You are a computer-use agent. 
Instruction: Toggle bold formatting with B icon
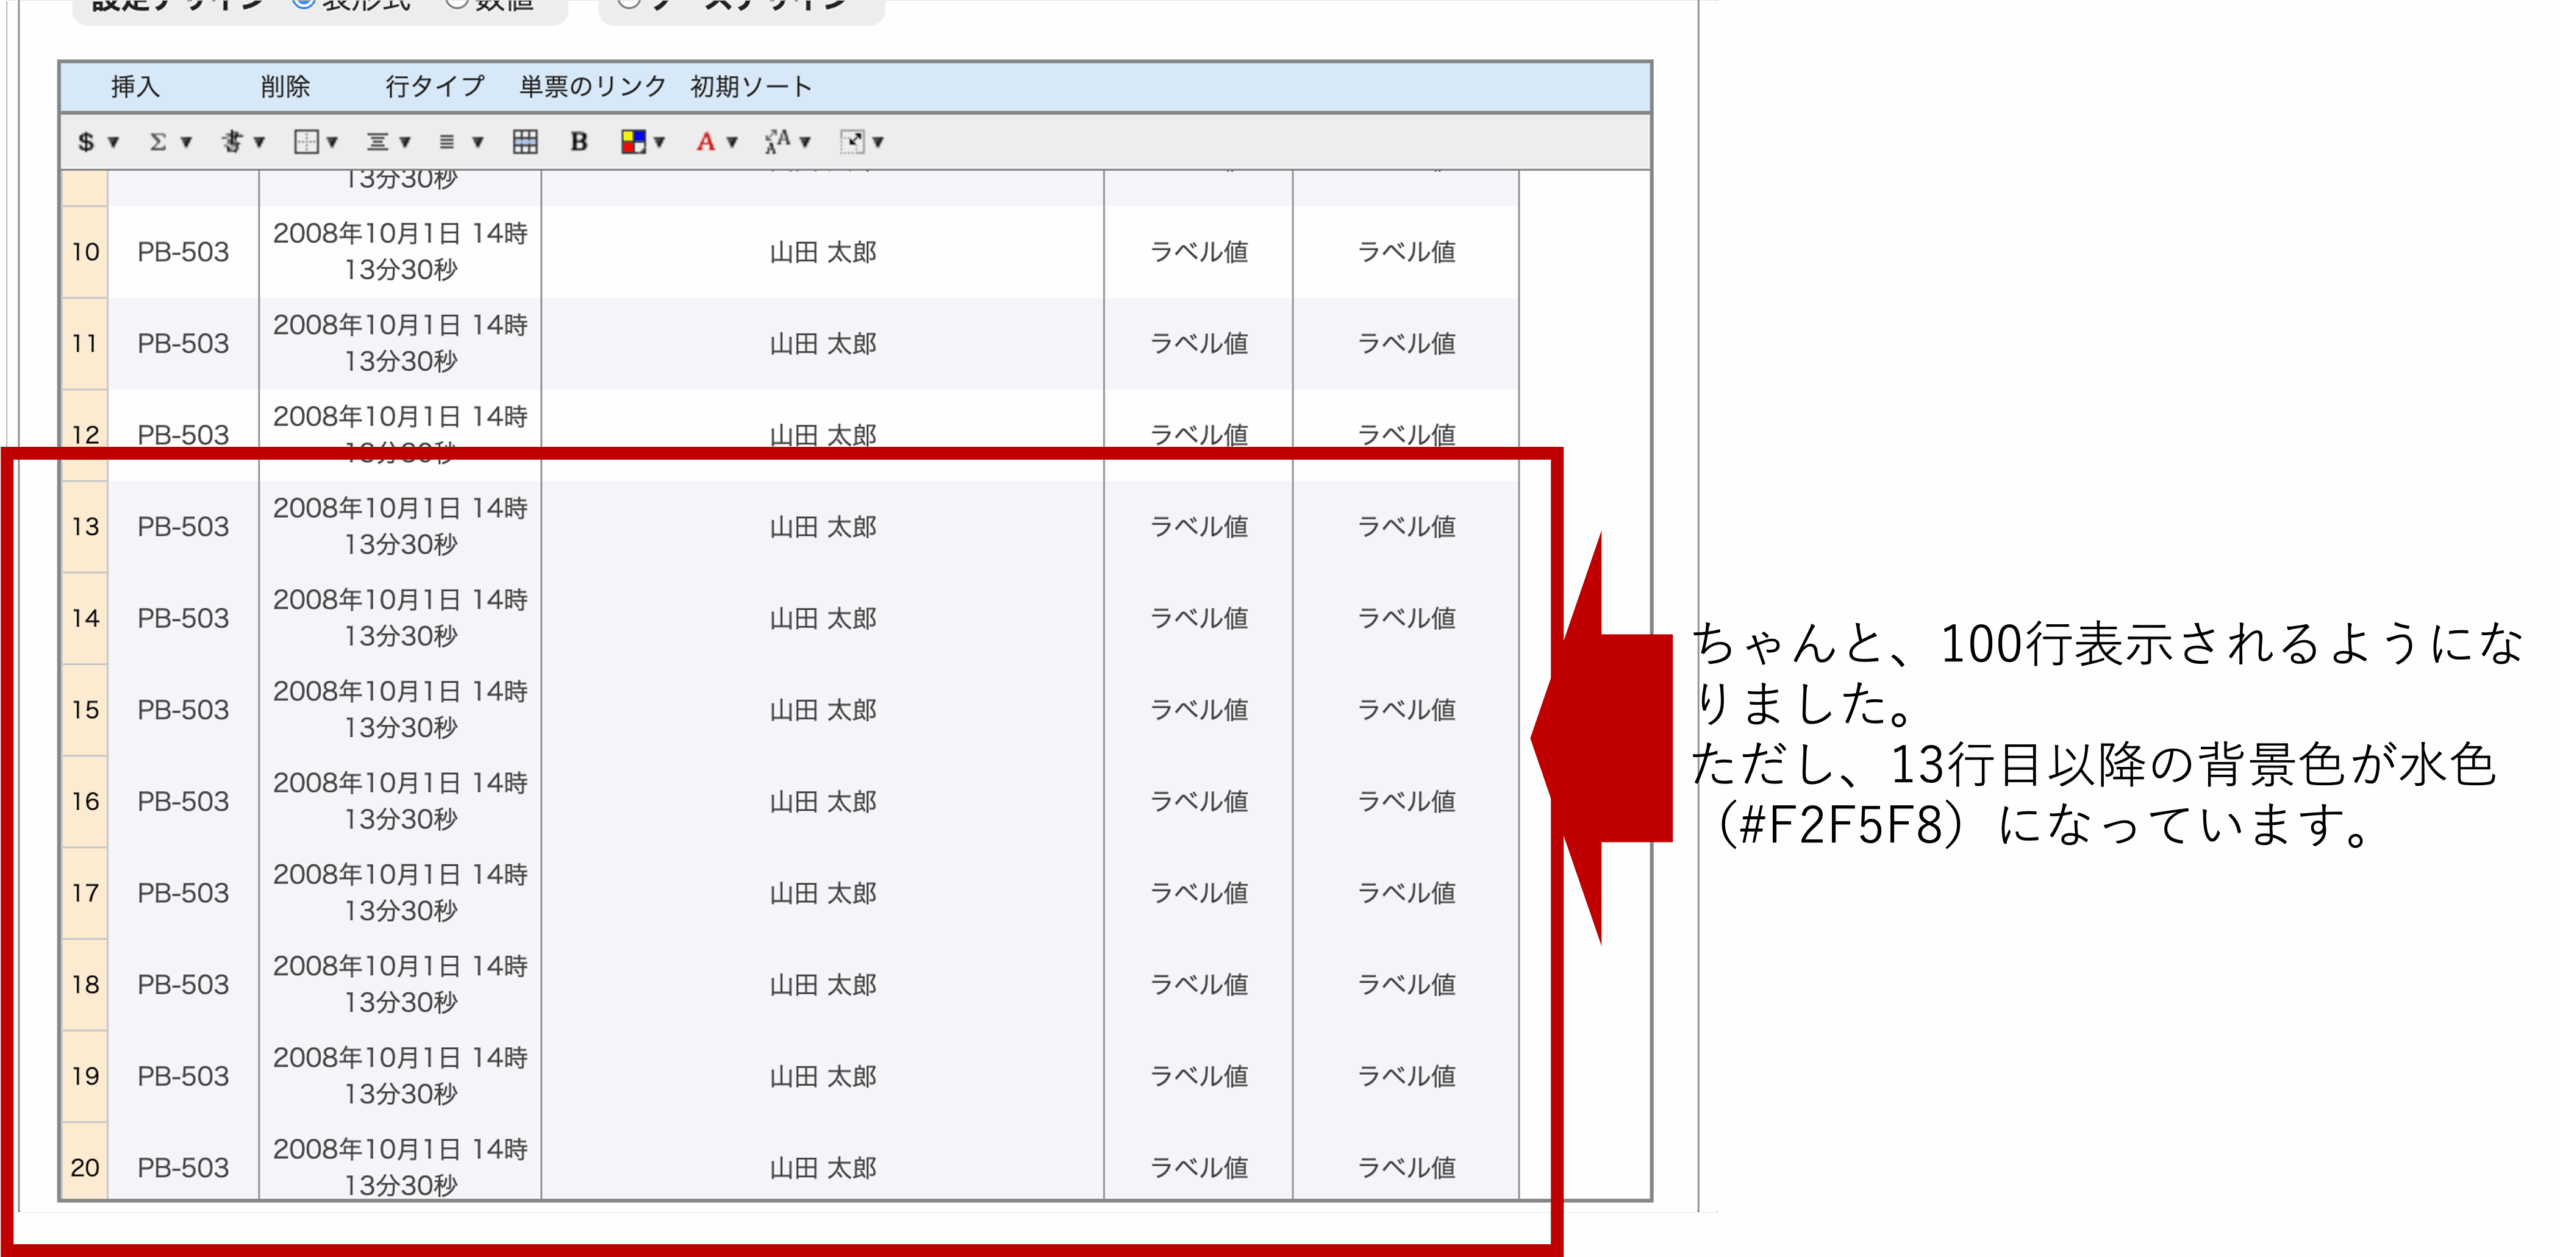pyautogui.click(x=579, y=142)
